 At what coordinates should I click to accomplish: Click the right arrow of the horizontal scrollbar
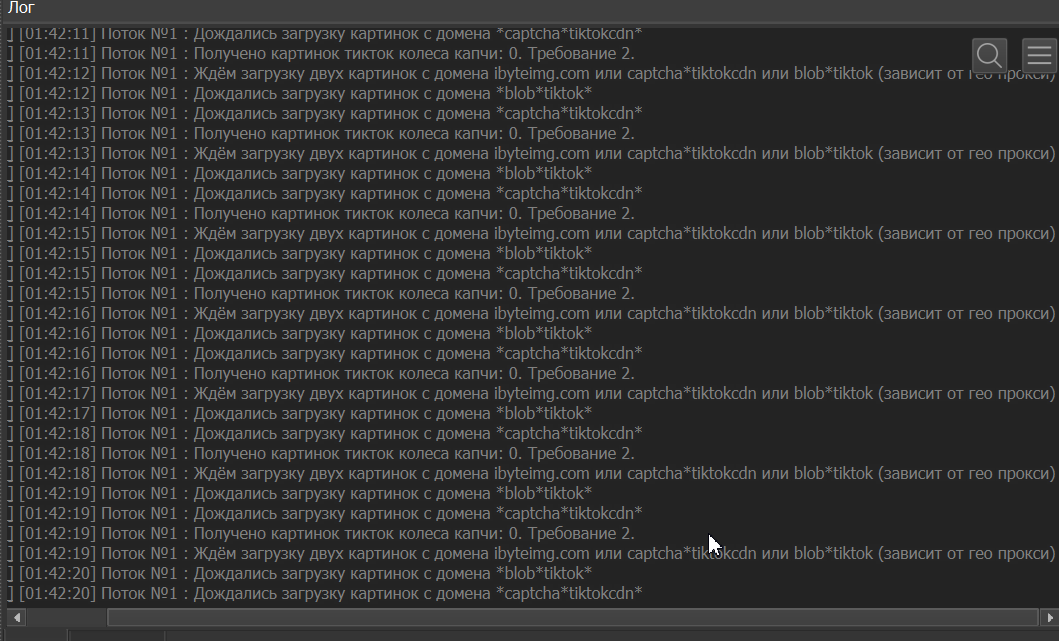[1049, 618]
